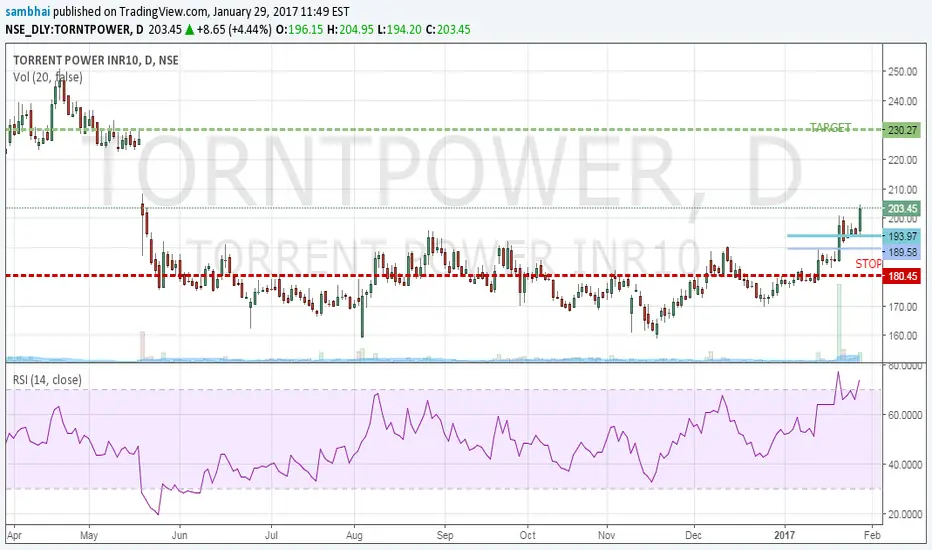Select the red 180.45 stop price tag
Image resolution: width=932 pixels, height=550 pixels.
(x=902, y=276)
